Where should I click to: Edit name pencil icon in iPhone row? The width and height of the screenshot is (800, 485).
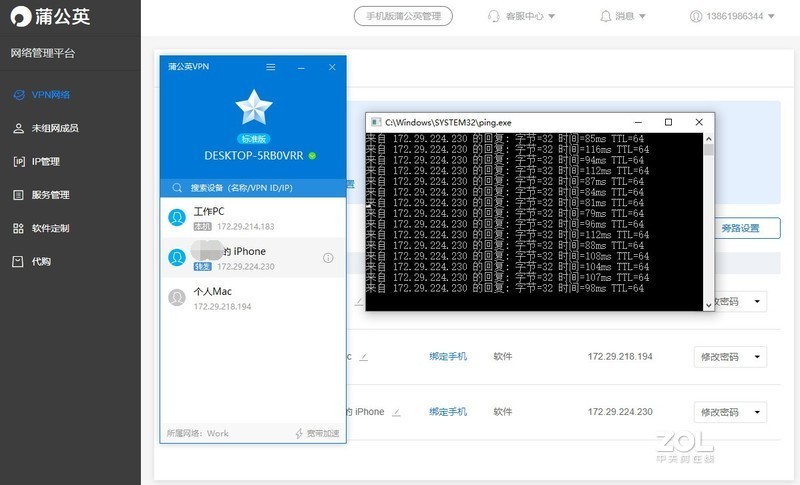pyautogui.click(x=396, y=412)
